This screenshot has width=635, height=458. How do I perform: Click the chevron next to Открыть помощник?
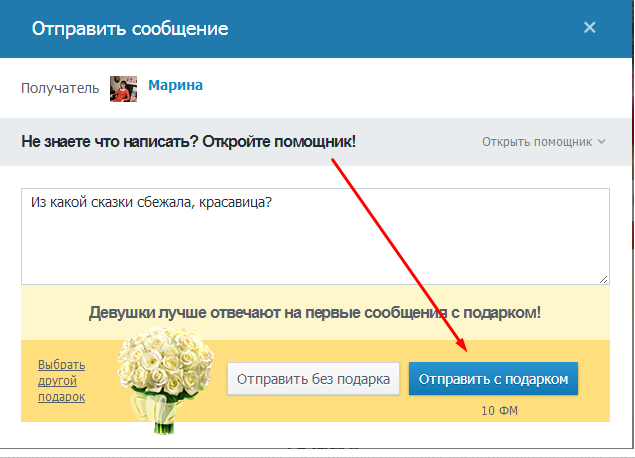coord(601,142)
